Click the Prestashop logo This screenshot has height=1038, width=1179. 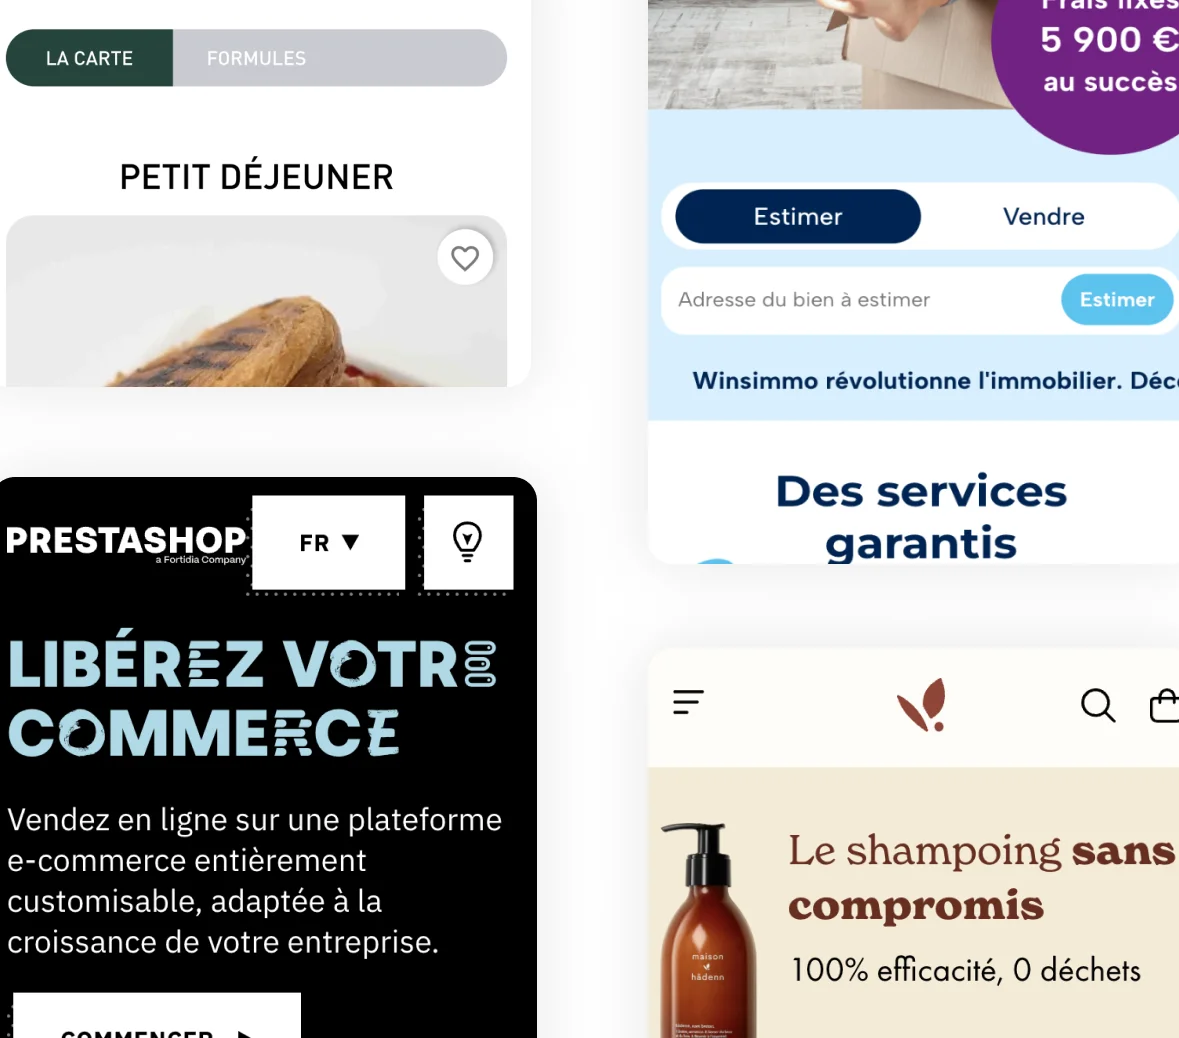pos(126,544)
